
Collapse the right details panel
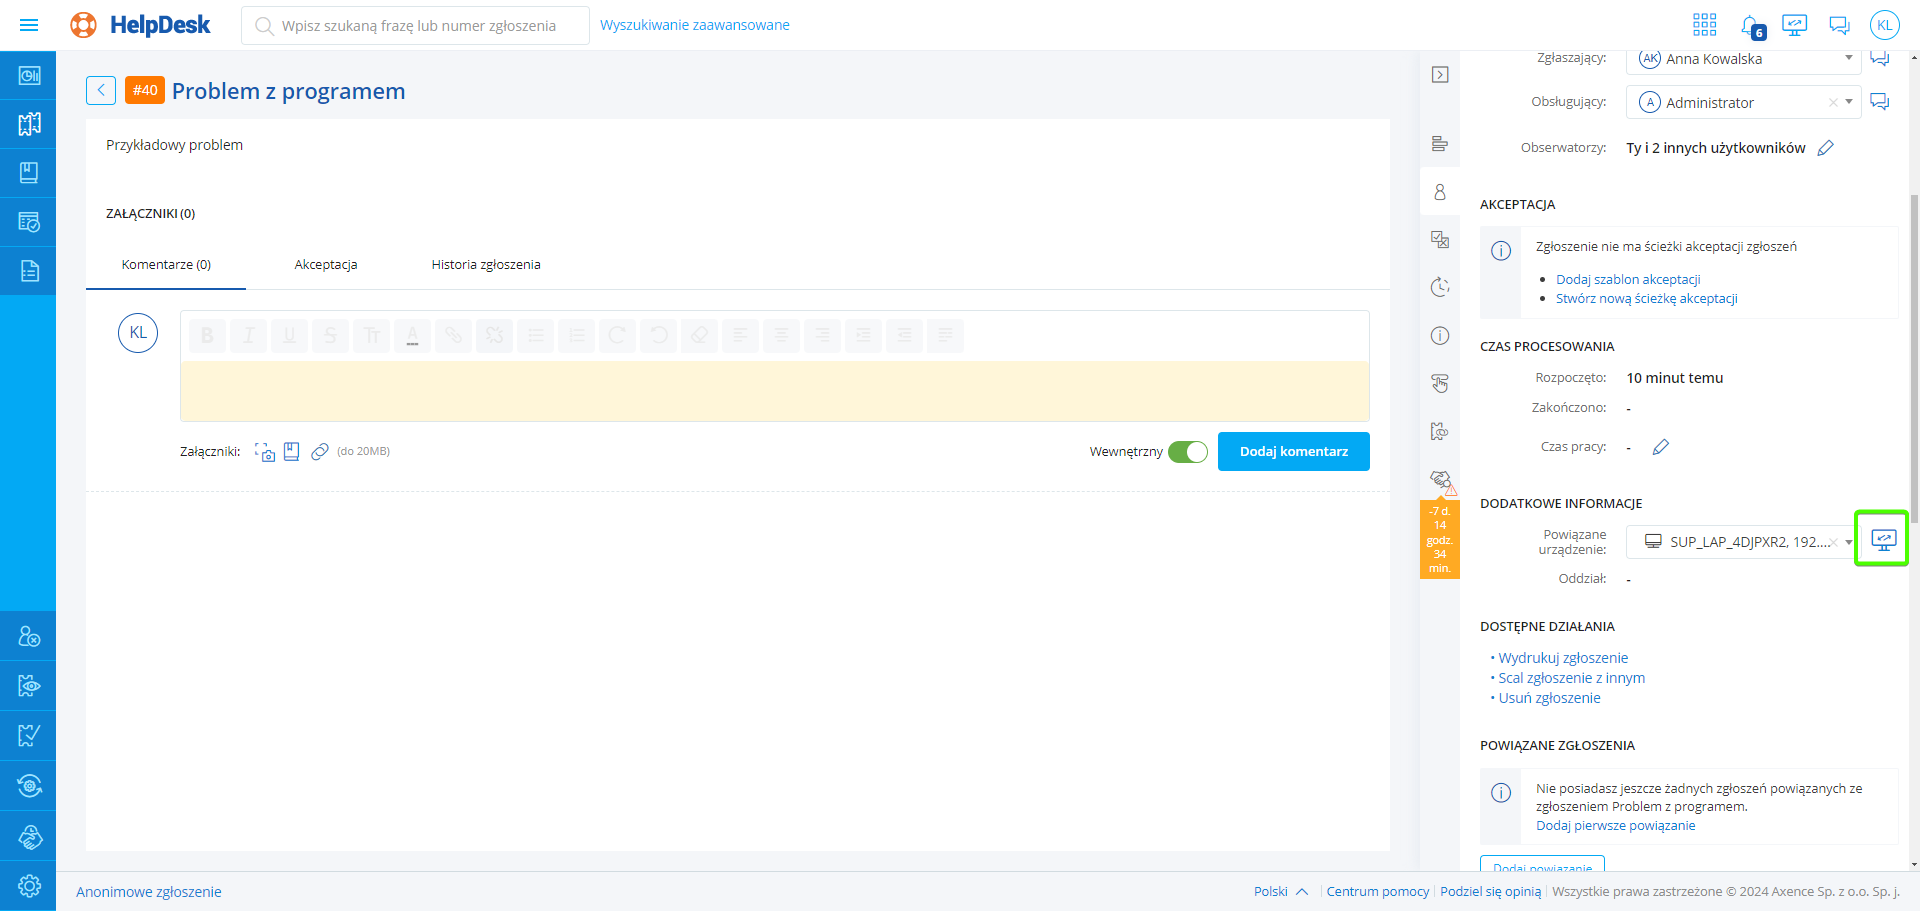click(x=1440, y=75)
